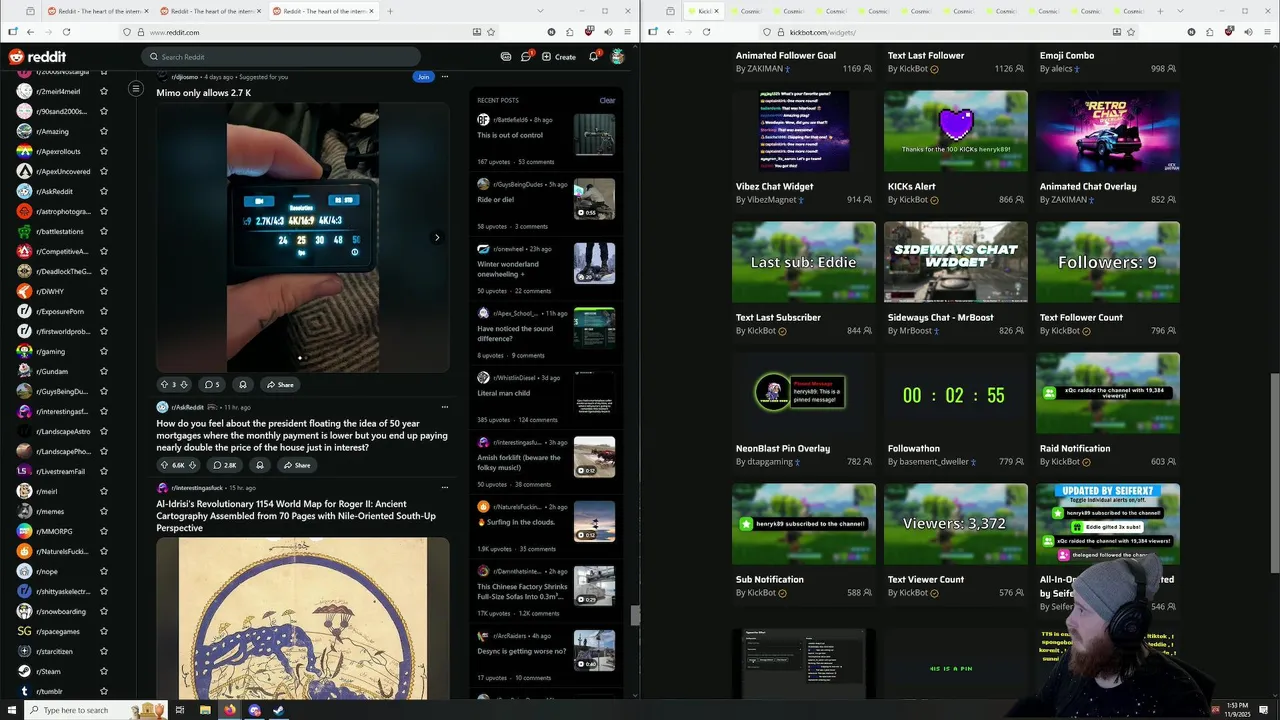The width and height of the screenshot is (1280, 720).
Task: Reload the reddit.com page
Action: [68, 32]
